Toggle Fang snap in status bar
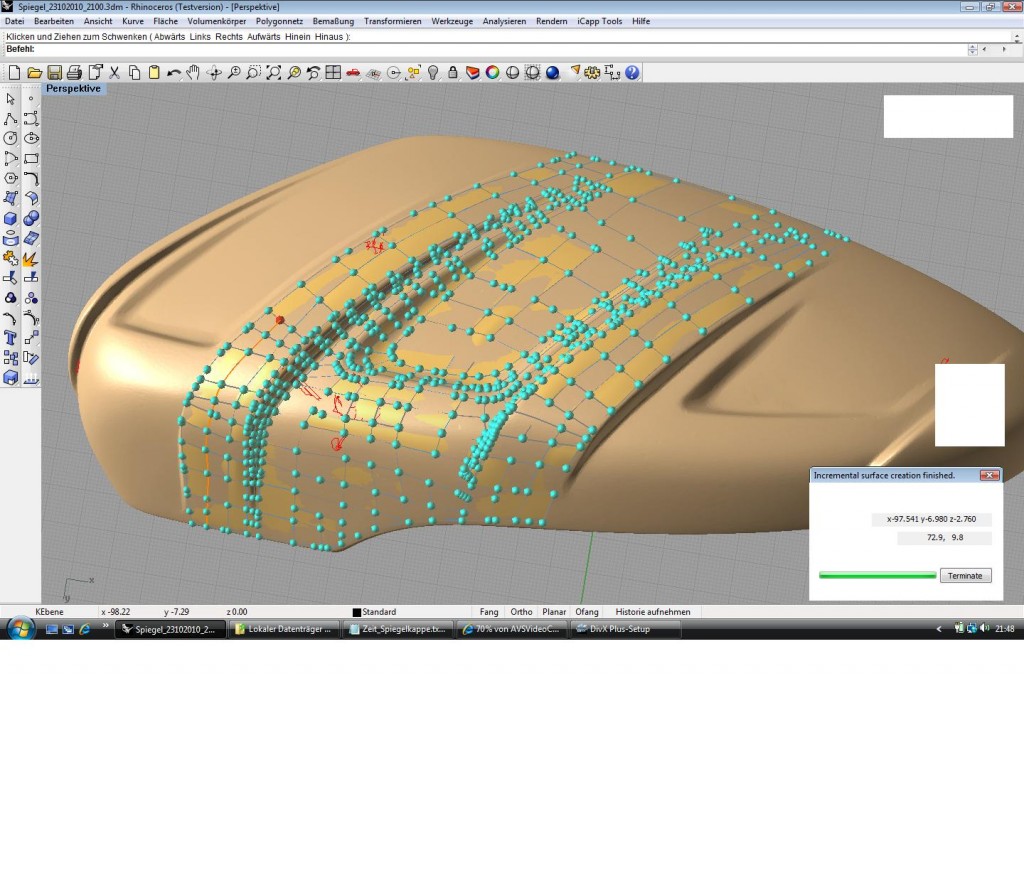Viewport: 1024px width, 870px height. point(489,612)
